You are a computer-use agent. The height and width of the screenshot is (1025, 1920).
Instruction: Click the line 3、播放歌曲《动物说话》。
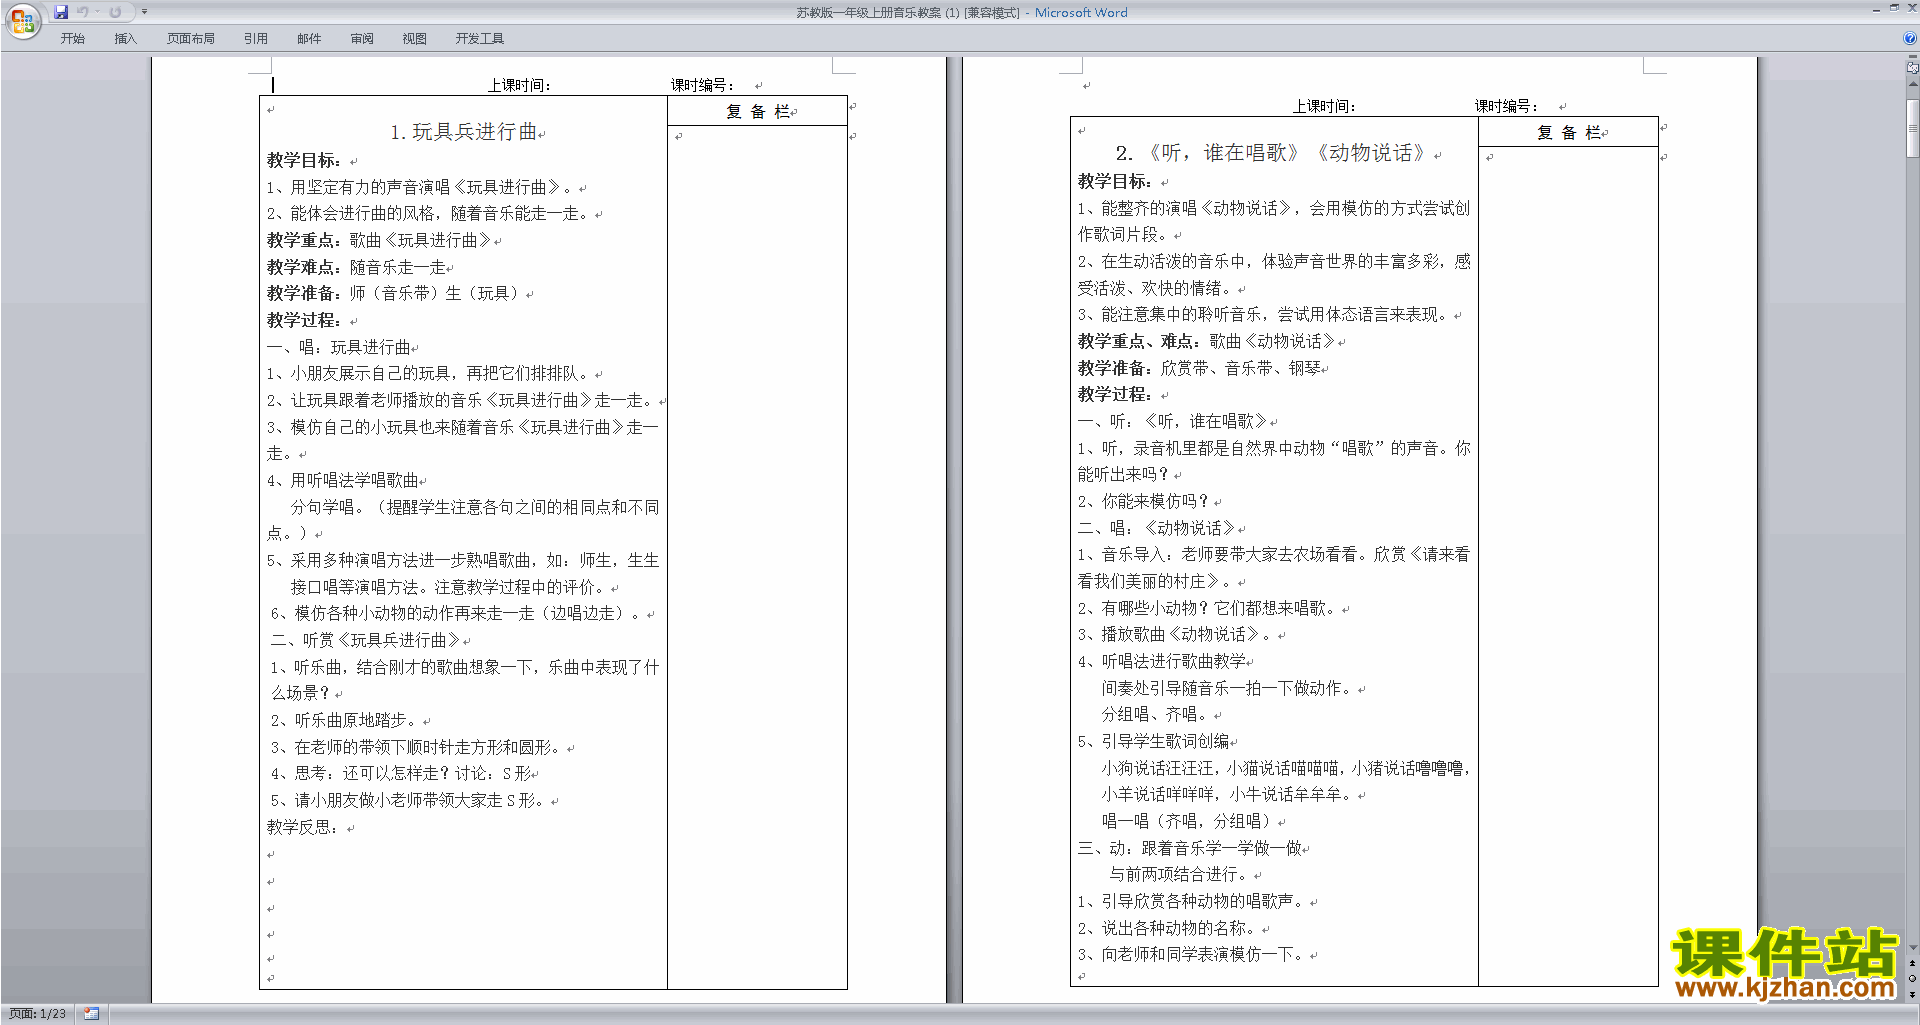coord(1175,635)
